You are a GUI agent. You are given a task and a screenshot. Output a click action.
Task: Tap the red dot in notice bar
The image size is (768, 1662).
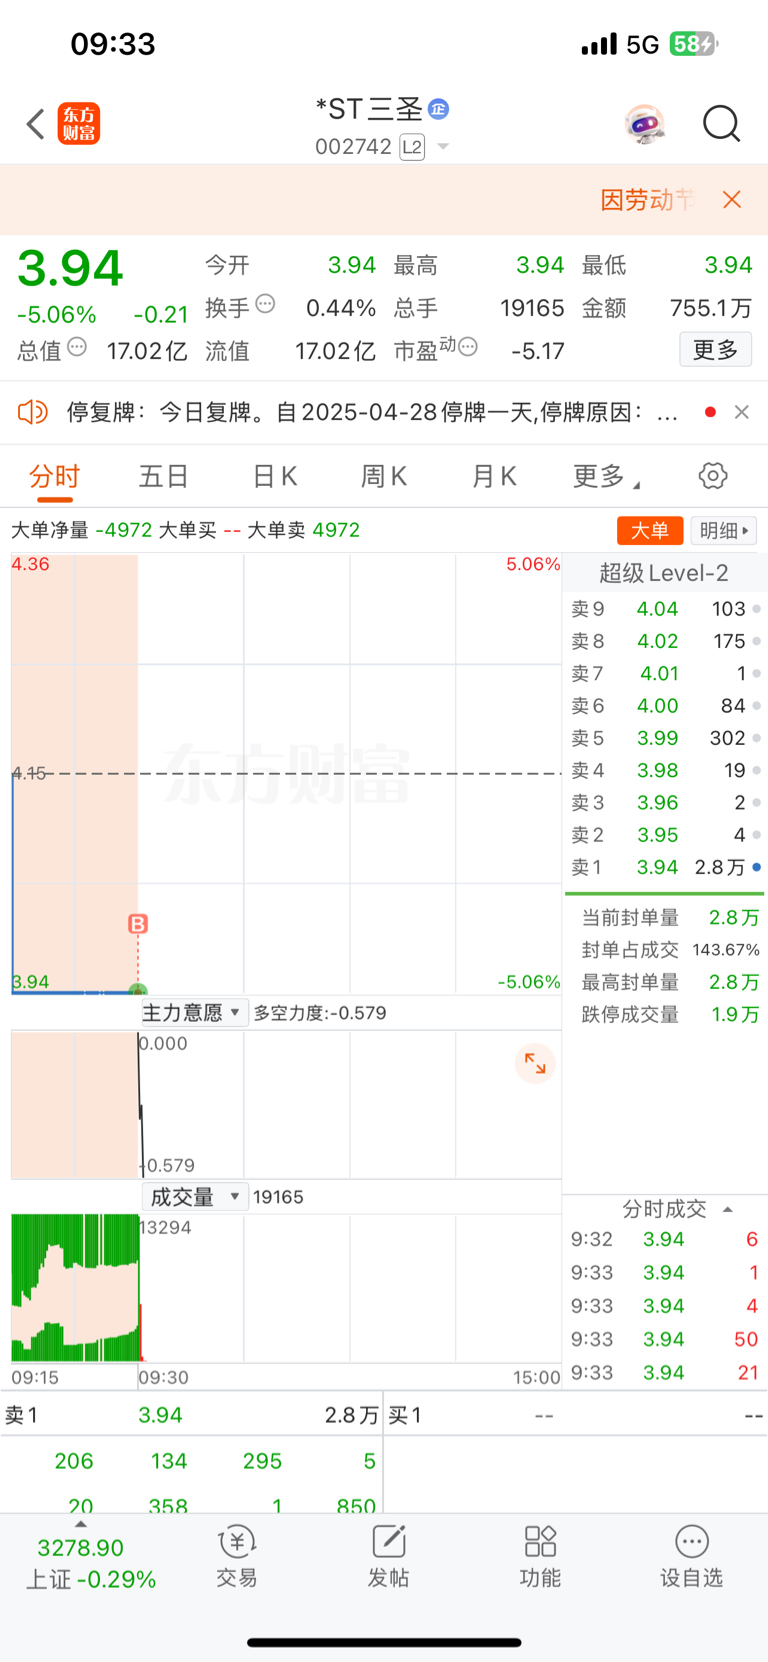[710, 412]
